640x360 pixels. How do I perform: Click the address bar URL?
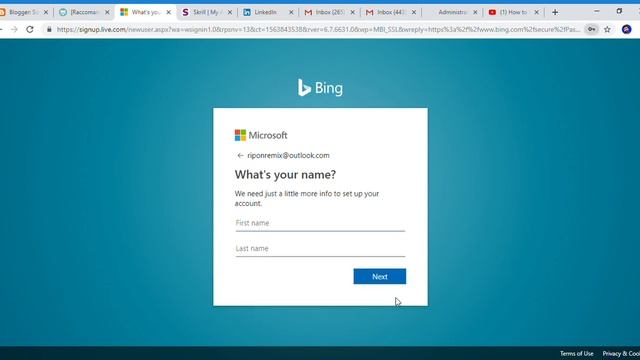pyautogui.click(x=318, y=29)
